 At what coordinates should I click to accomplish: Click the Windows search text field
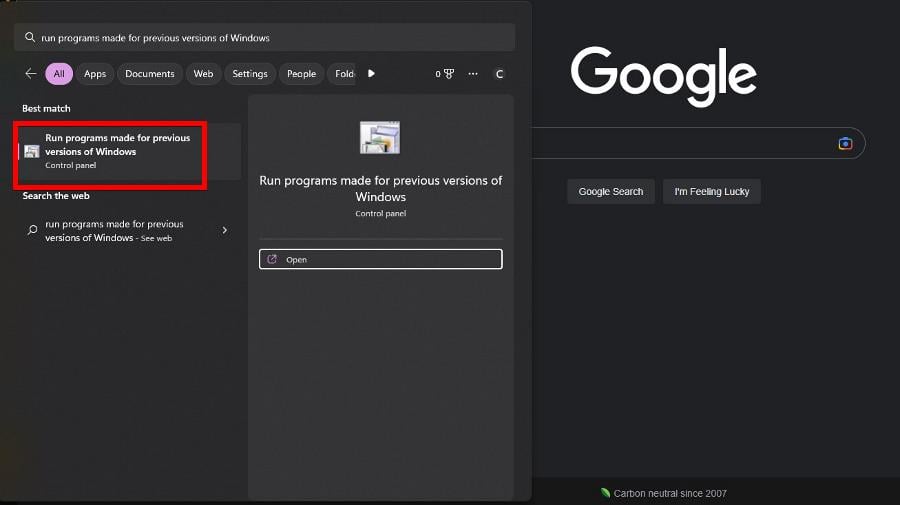coord(265,37)
